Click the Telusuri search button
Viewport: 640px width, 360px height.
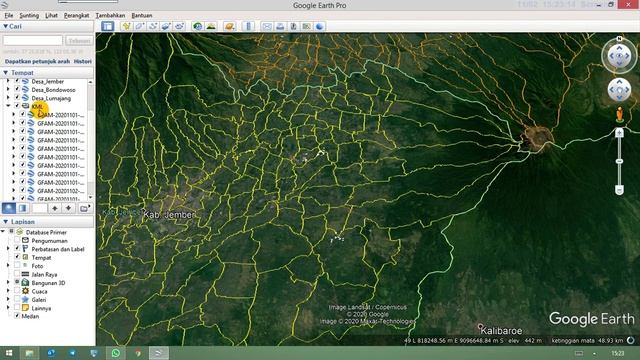click(x=79, y=40)
